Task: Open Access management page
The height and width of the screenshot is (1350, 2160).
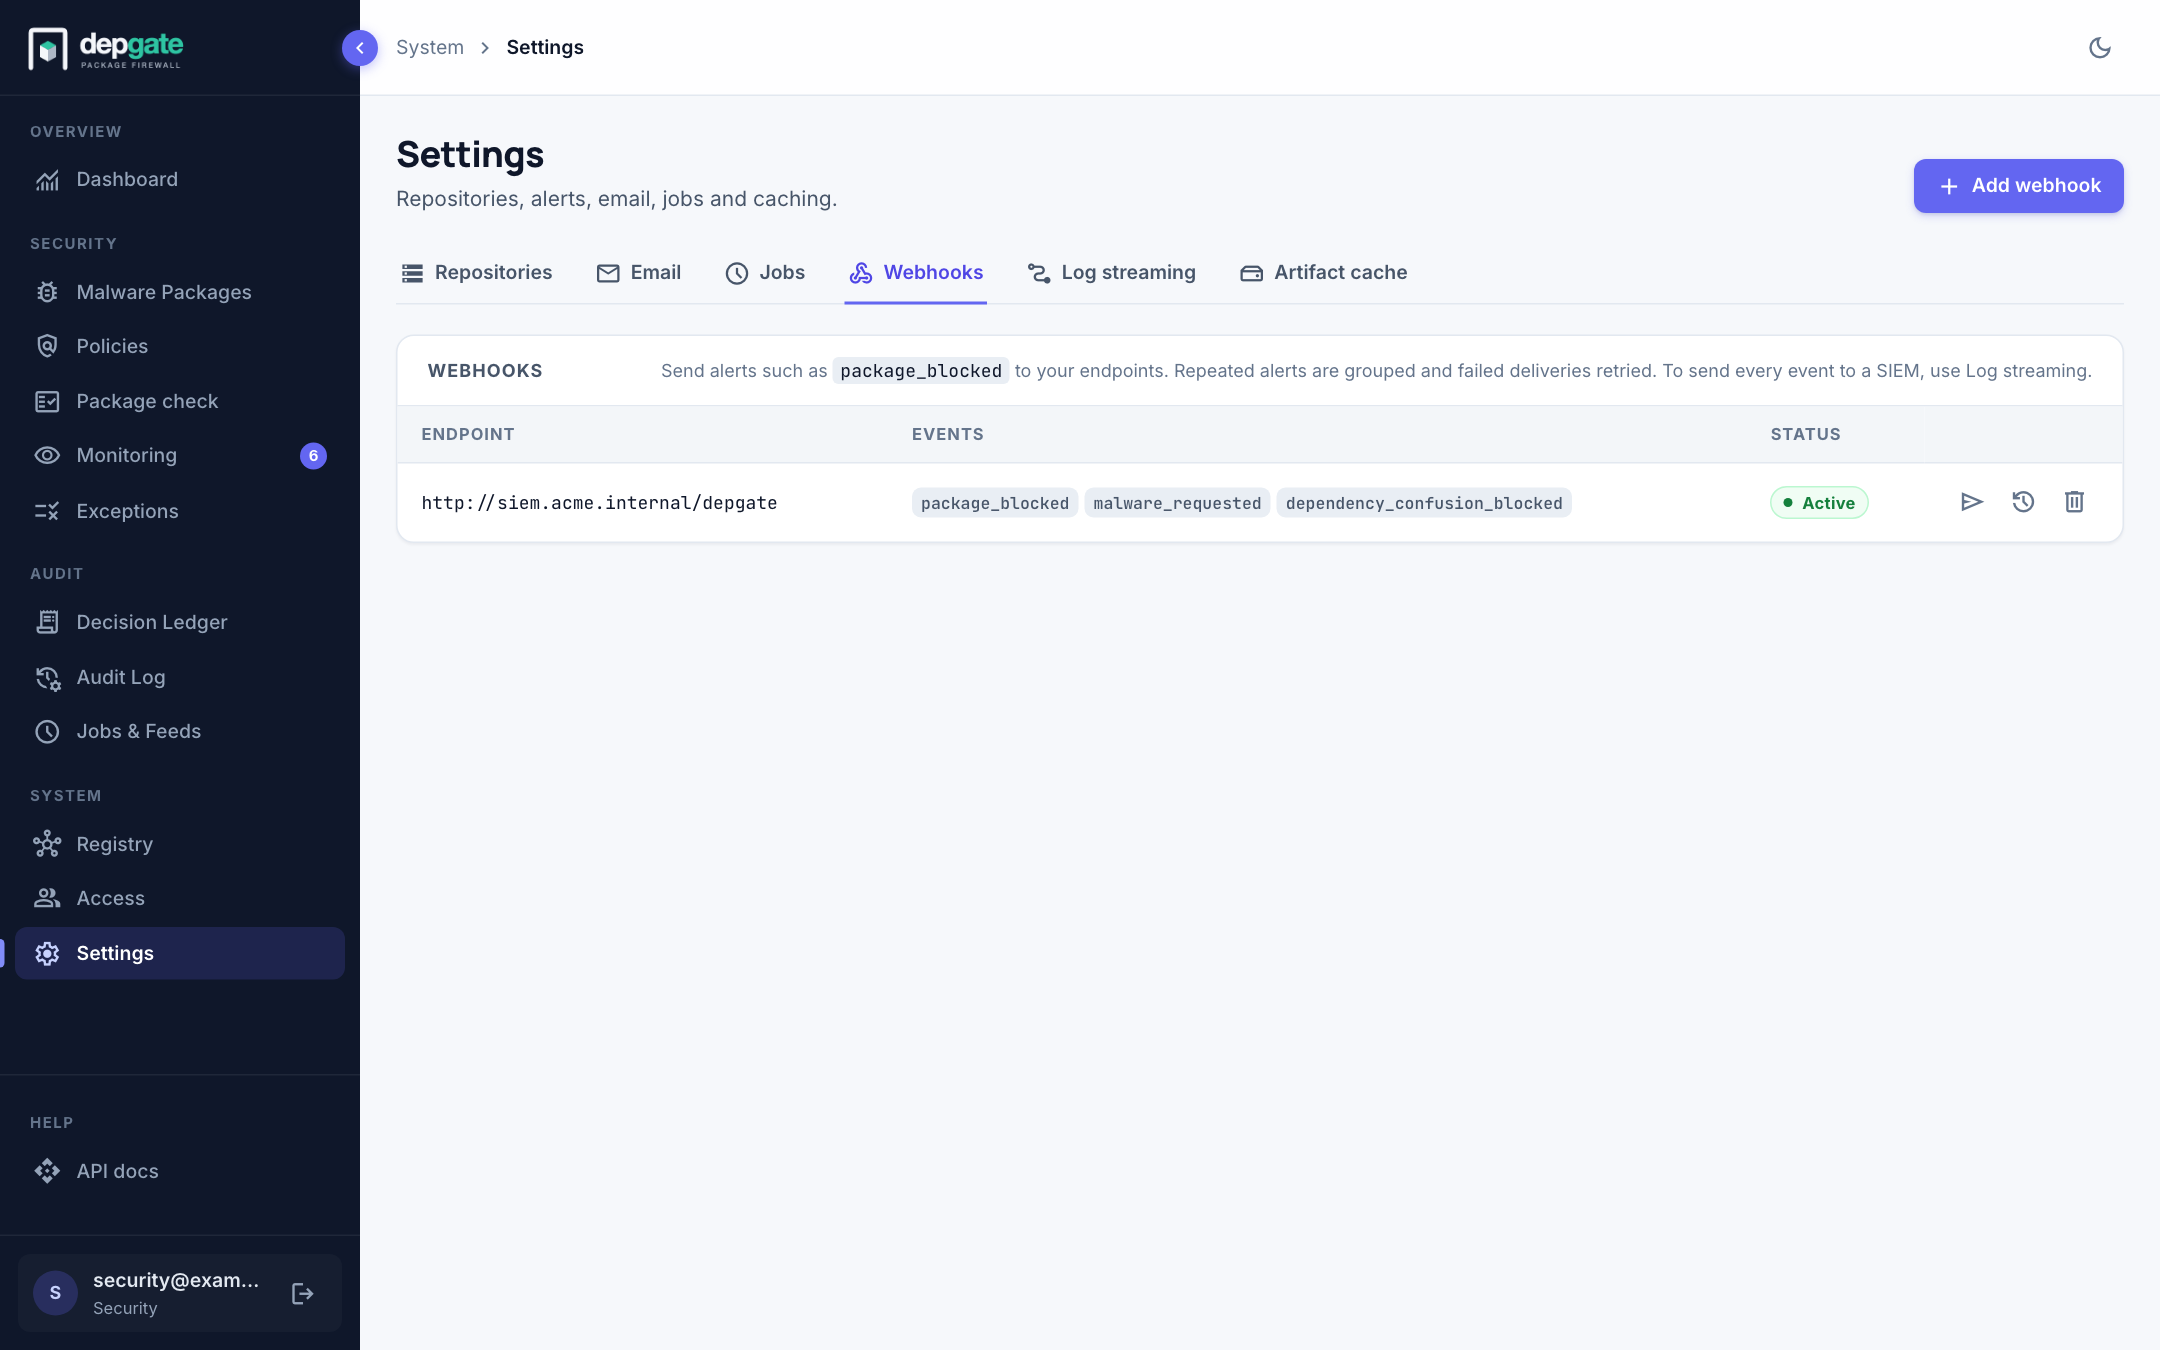Action: click(x=180, y=898)
